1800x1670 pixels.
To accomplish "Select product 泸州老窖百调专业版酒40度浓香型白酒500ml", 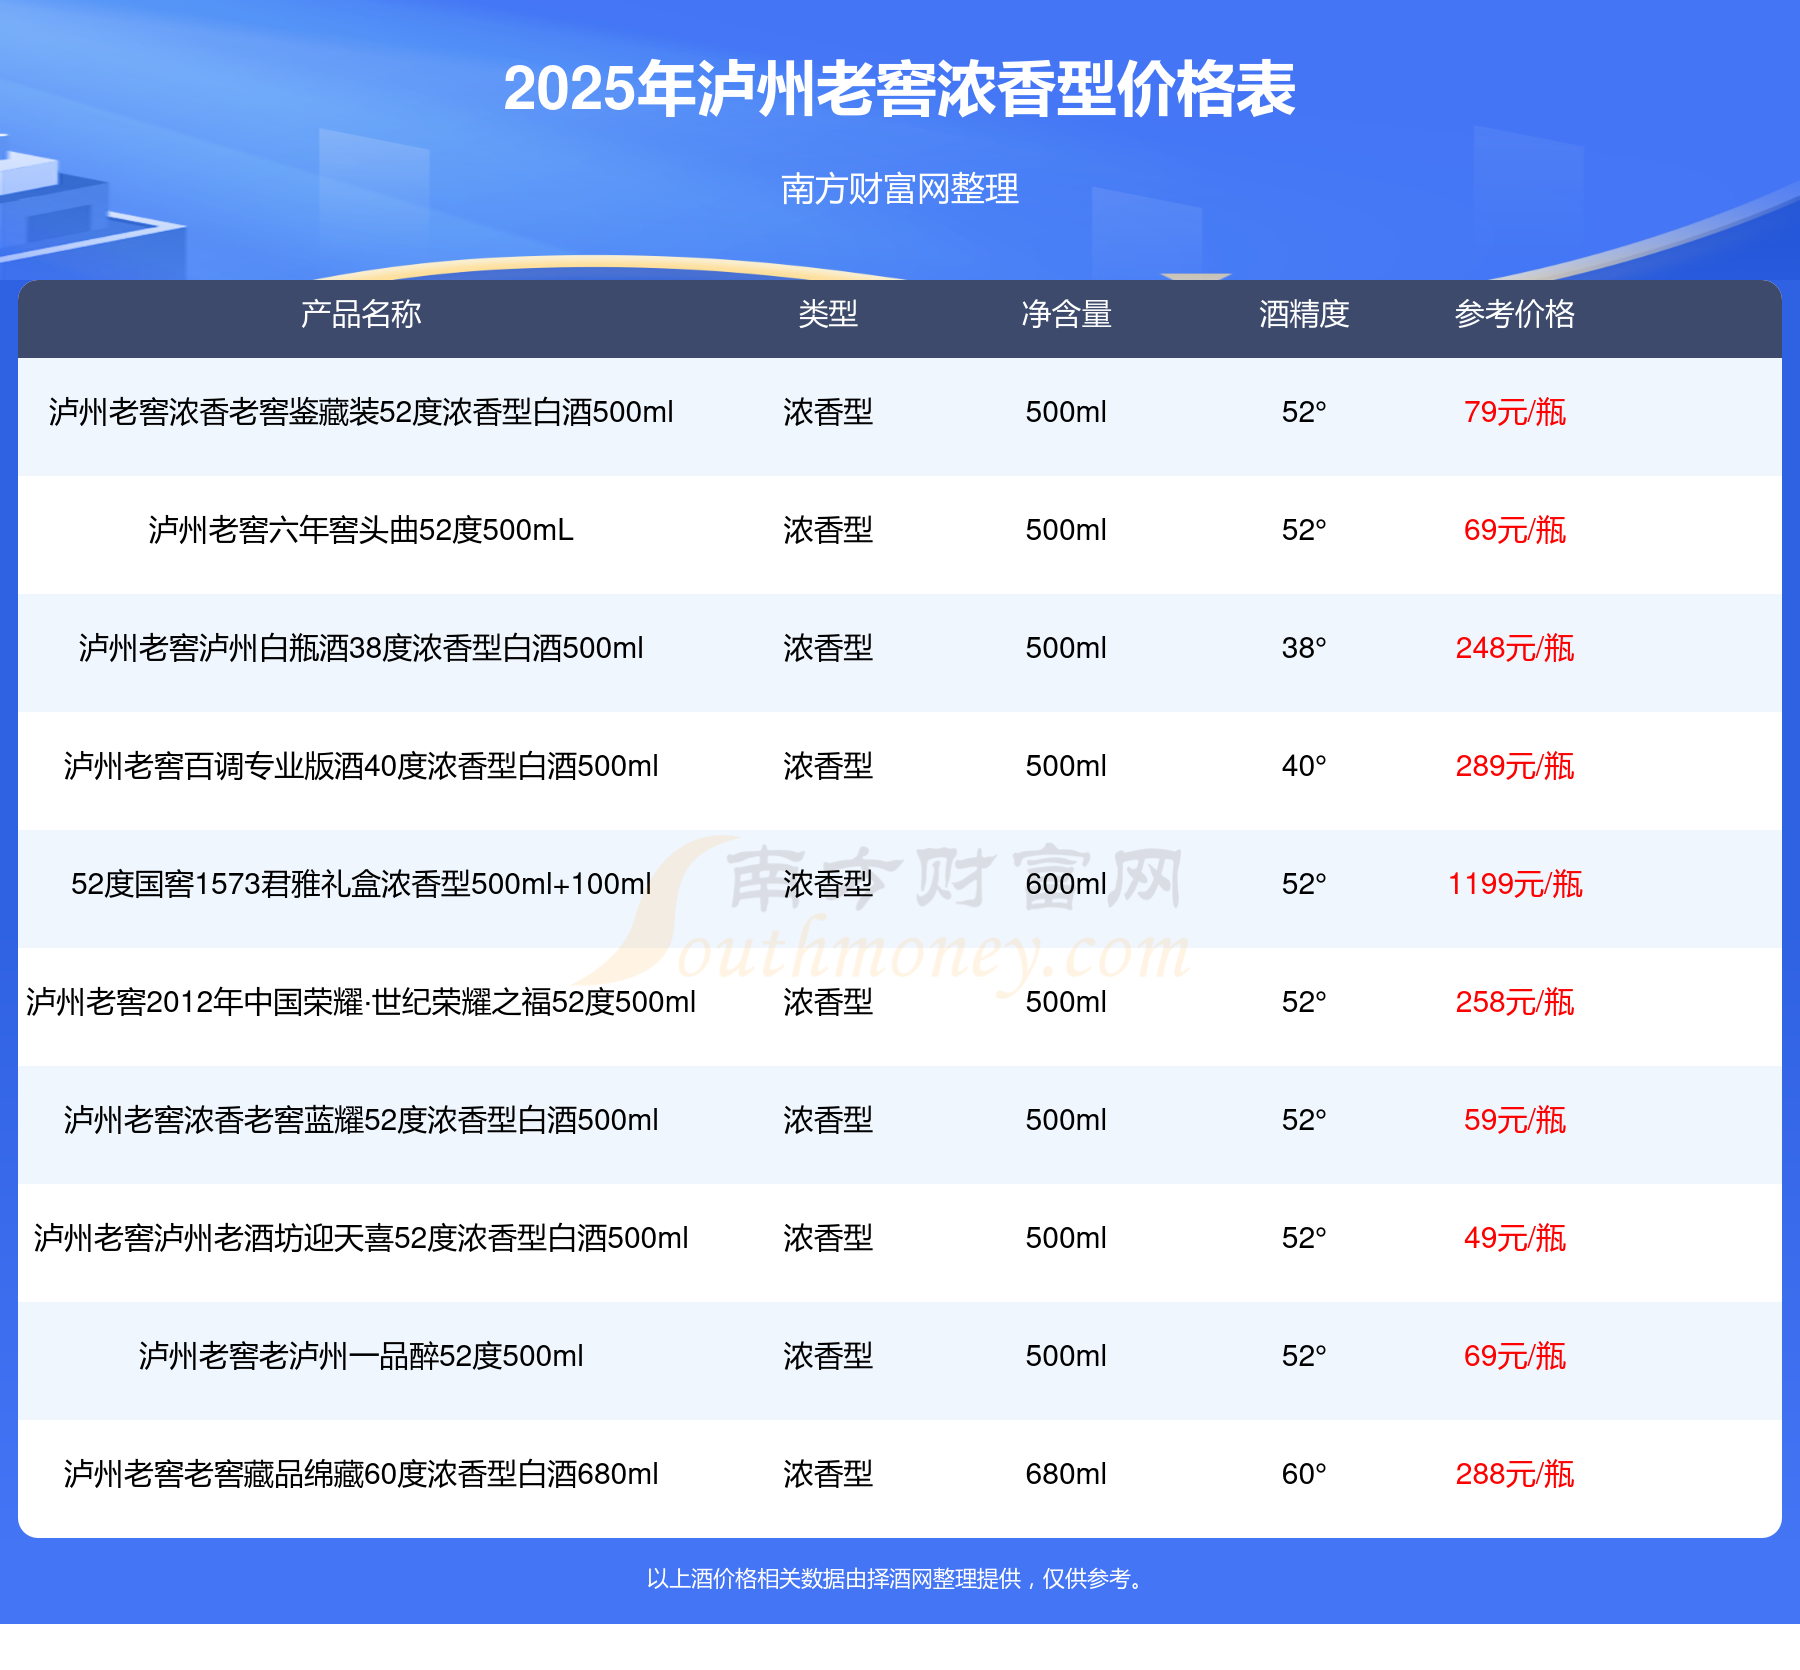I will 361,766.
